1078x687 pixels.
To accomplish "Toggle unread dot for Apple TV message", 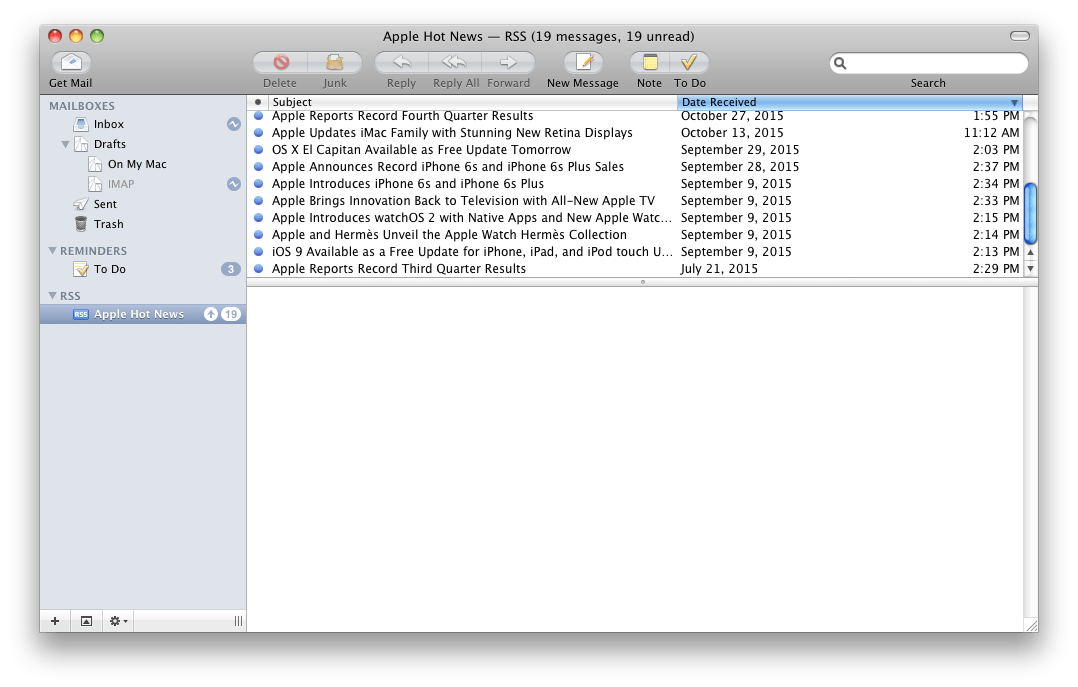I will tap(258, 201).
